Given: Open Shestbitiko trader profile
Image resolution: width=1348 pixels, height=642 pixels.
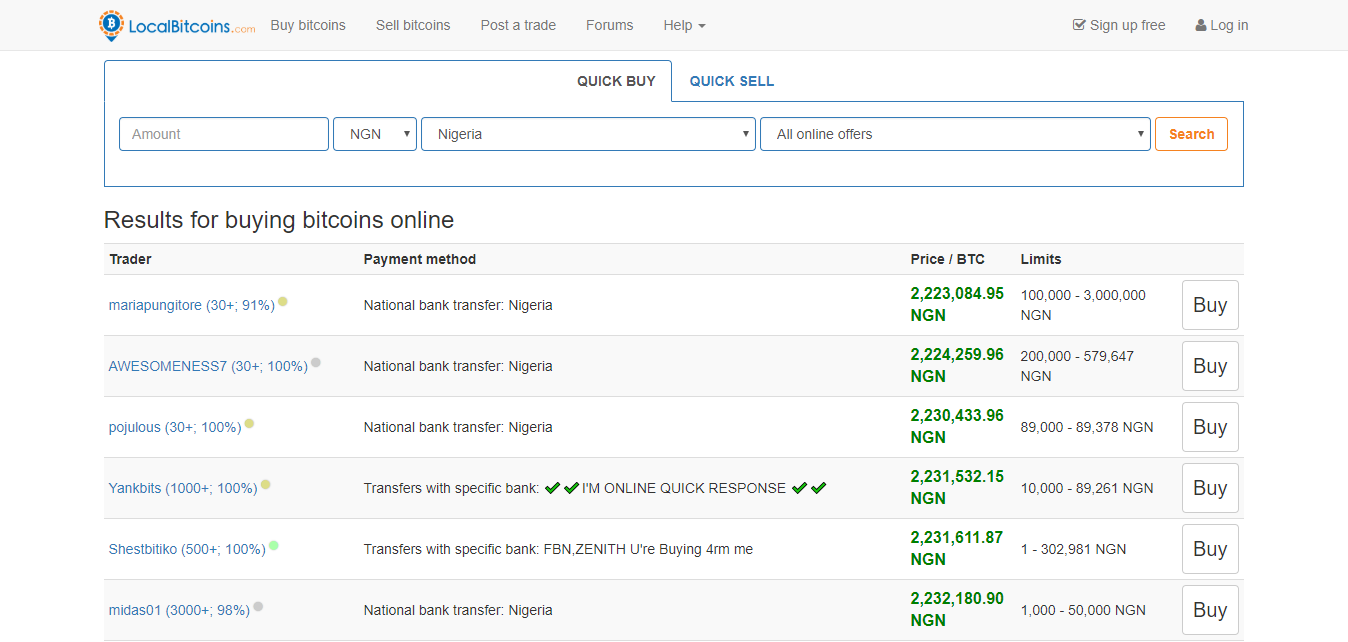Looking at the screenshot, I should tap(187, 549).
